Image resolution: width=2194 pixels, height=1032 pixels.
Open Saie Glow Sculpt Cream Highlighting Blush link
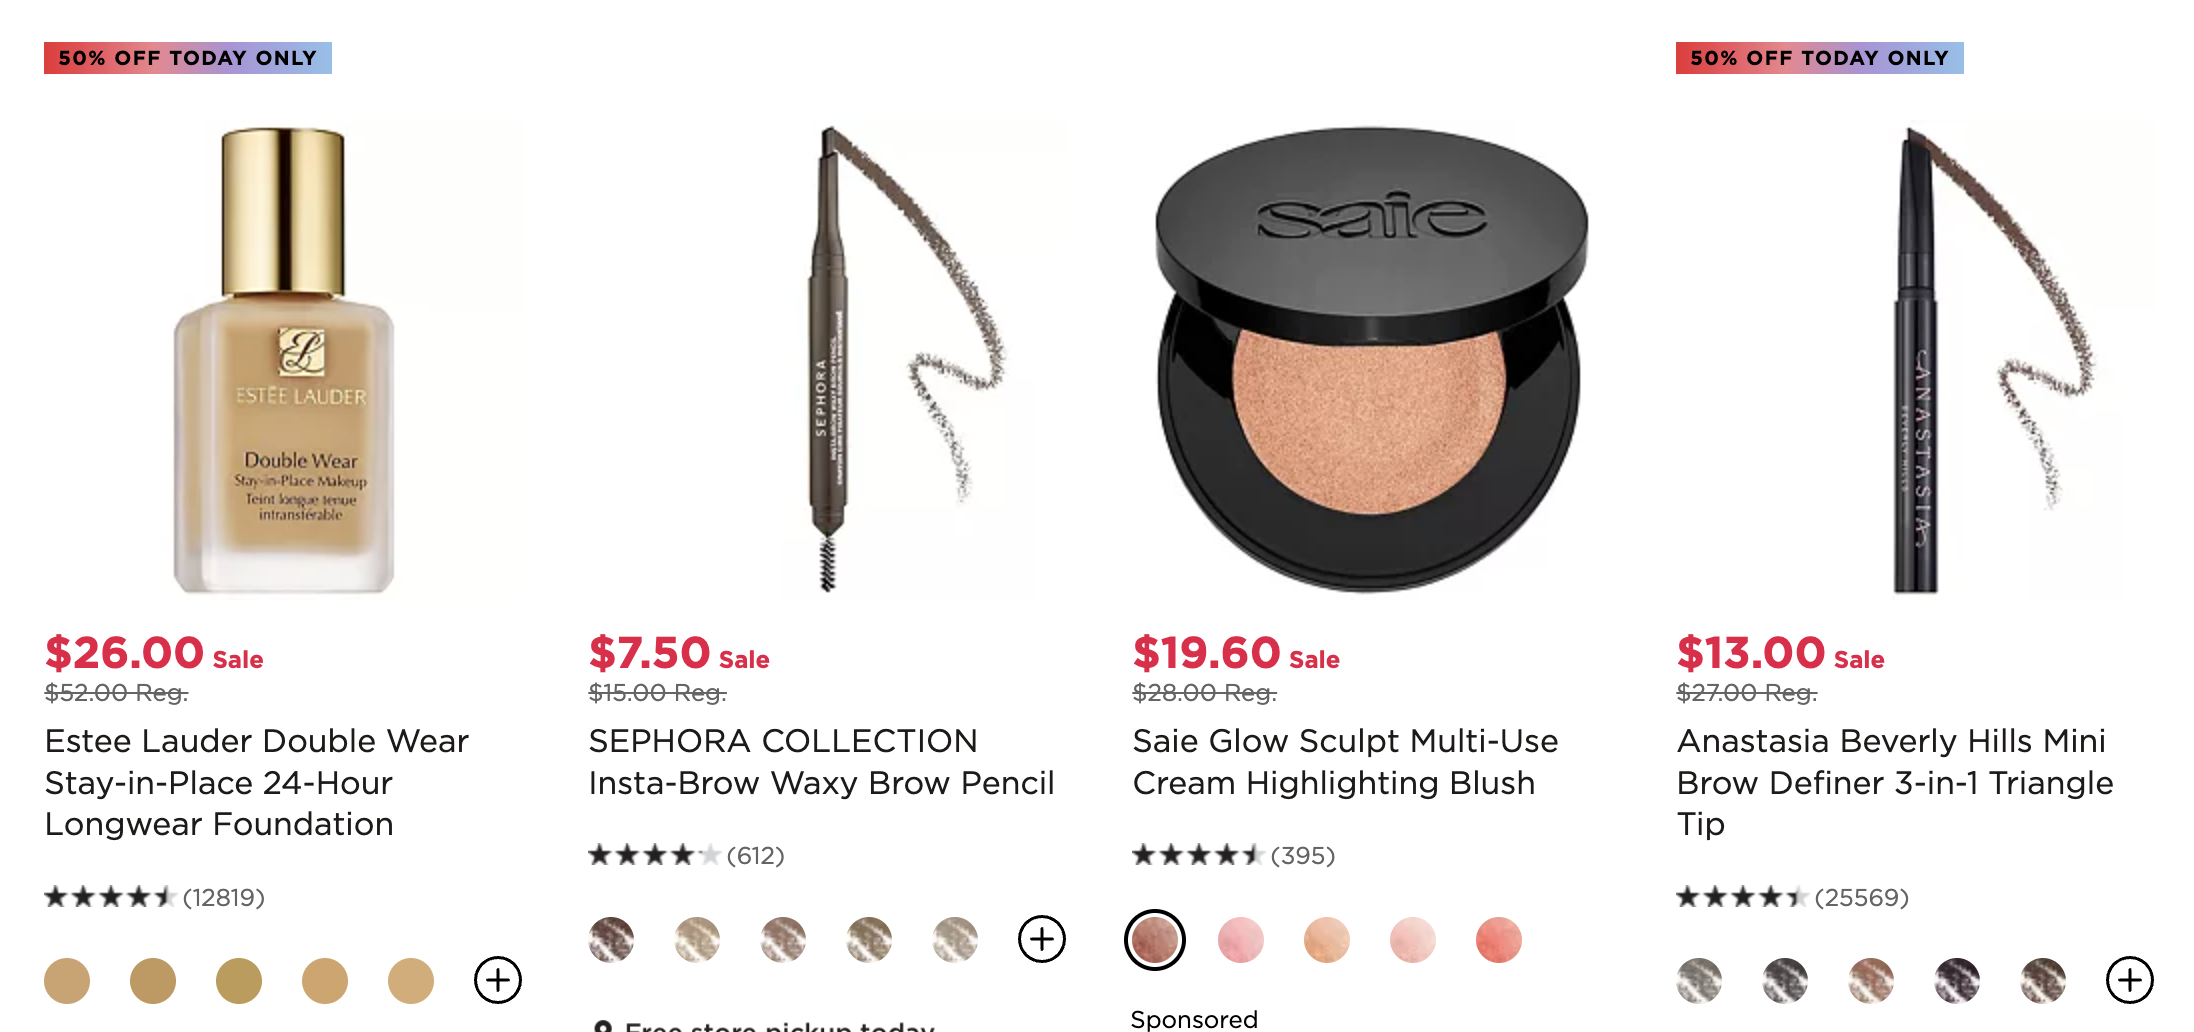(x=1345, y=762)
